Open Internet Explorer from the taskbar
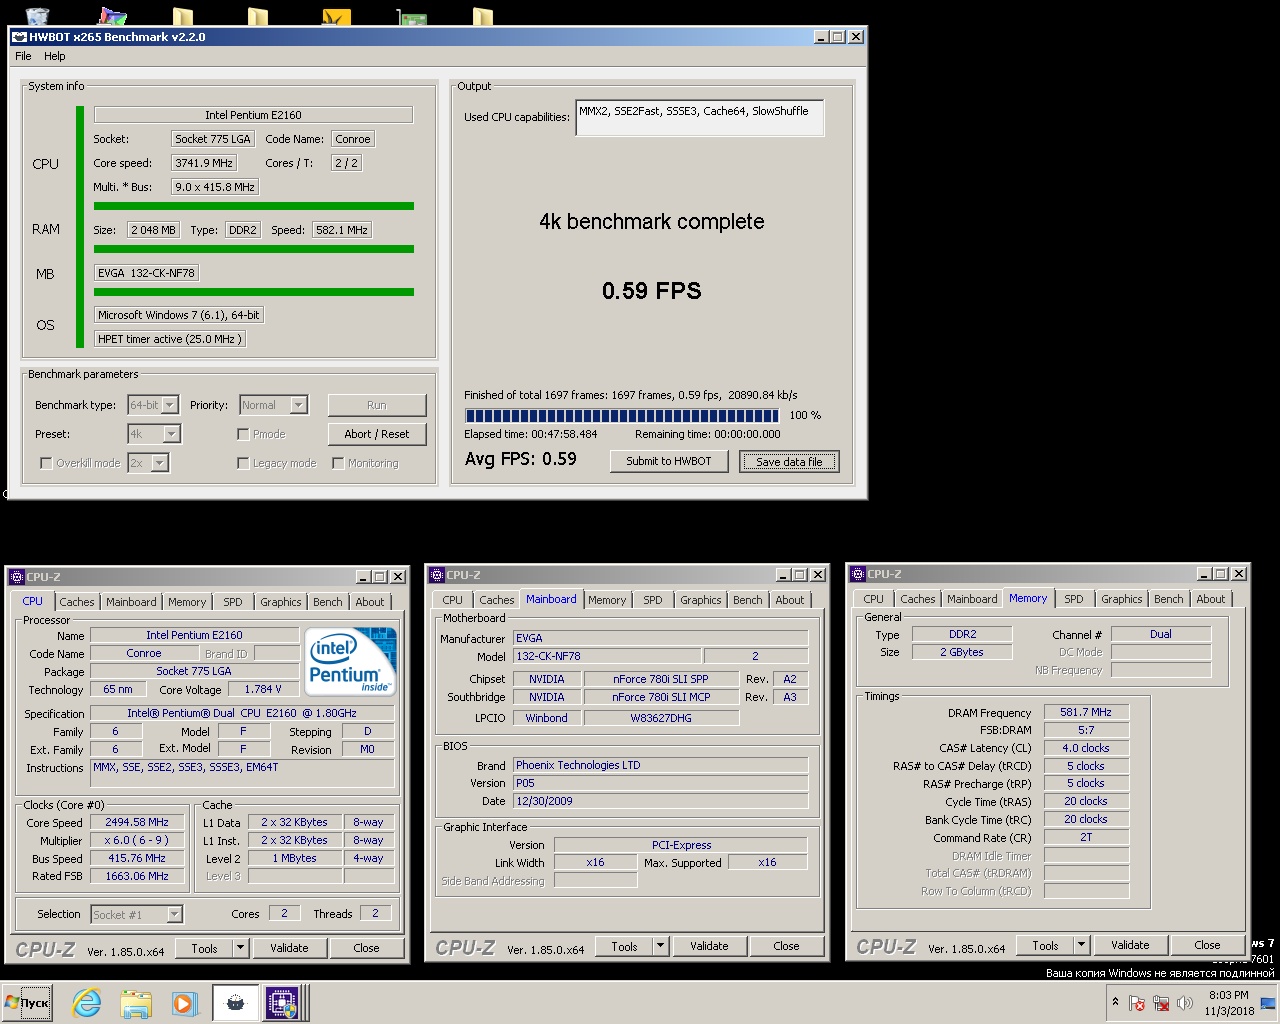Viewport: 1280px width, 1024px height. [x=87, y=1003]
